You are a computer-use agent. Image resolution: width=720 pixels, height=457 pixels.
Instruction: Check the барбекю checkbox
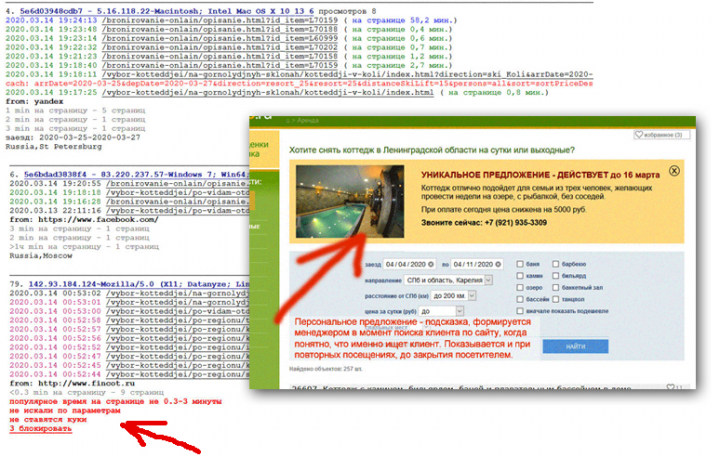point(556,264)
